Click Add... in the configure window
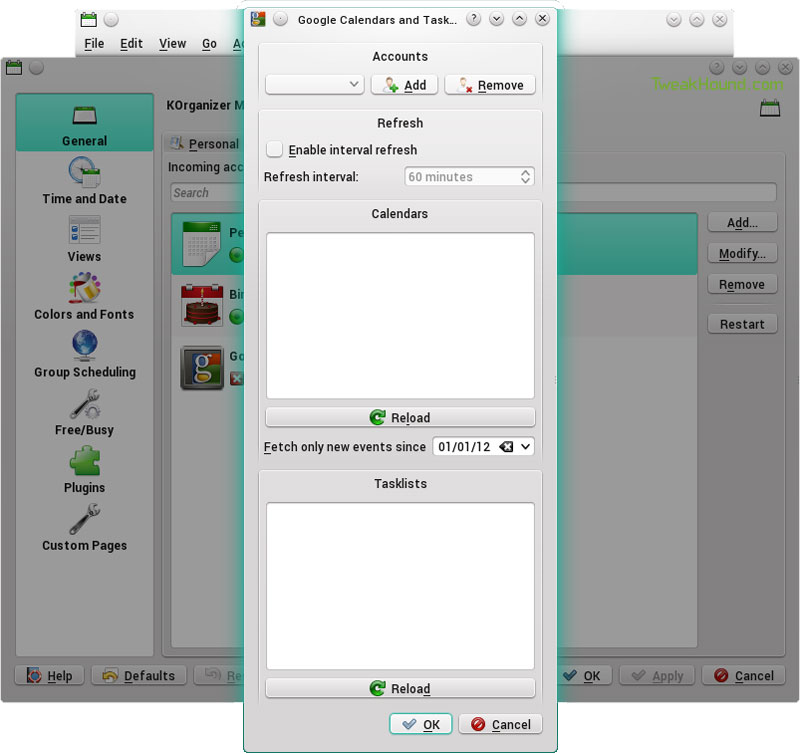This screenshot has height=754, width=800. tap(742, 222)
